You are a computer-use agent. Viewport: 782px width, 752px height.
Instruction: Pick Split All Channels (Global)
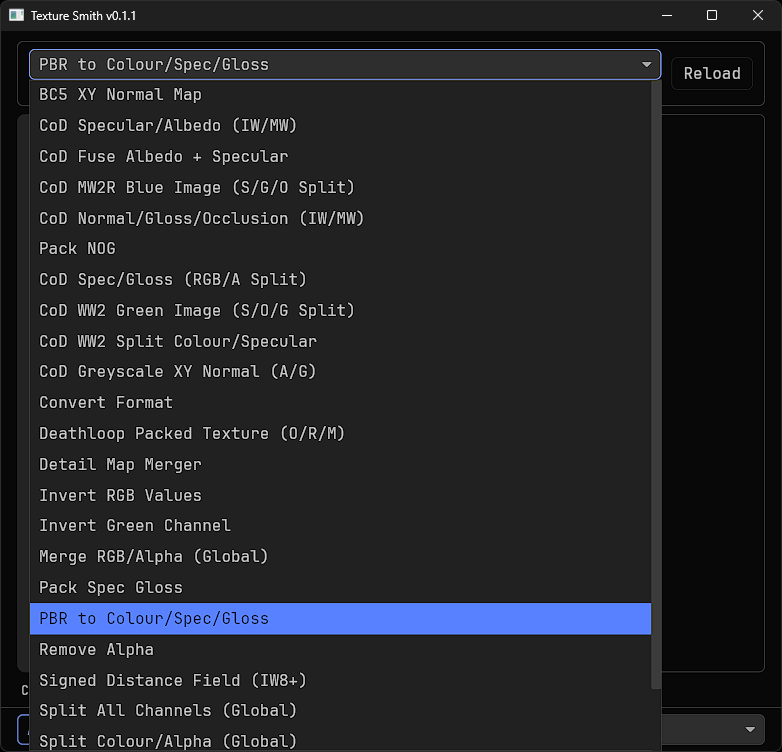coord(340,711)
